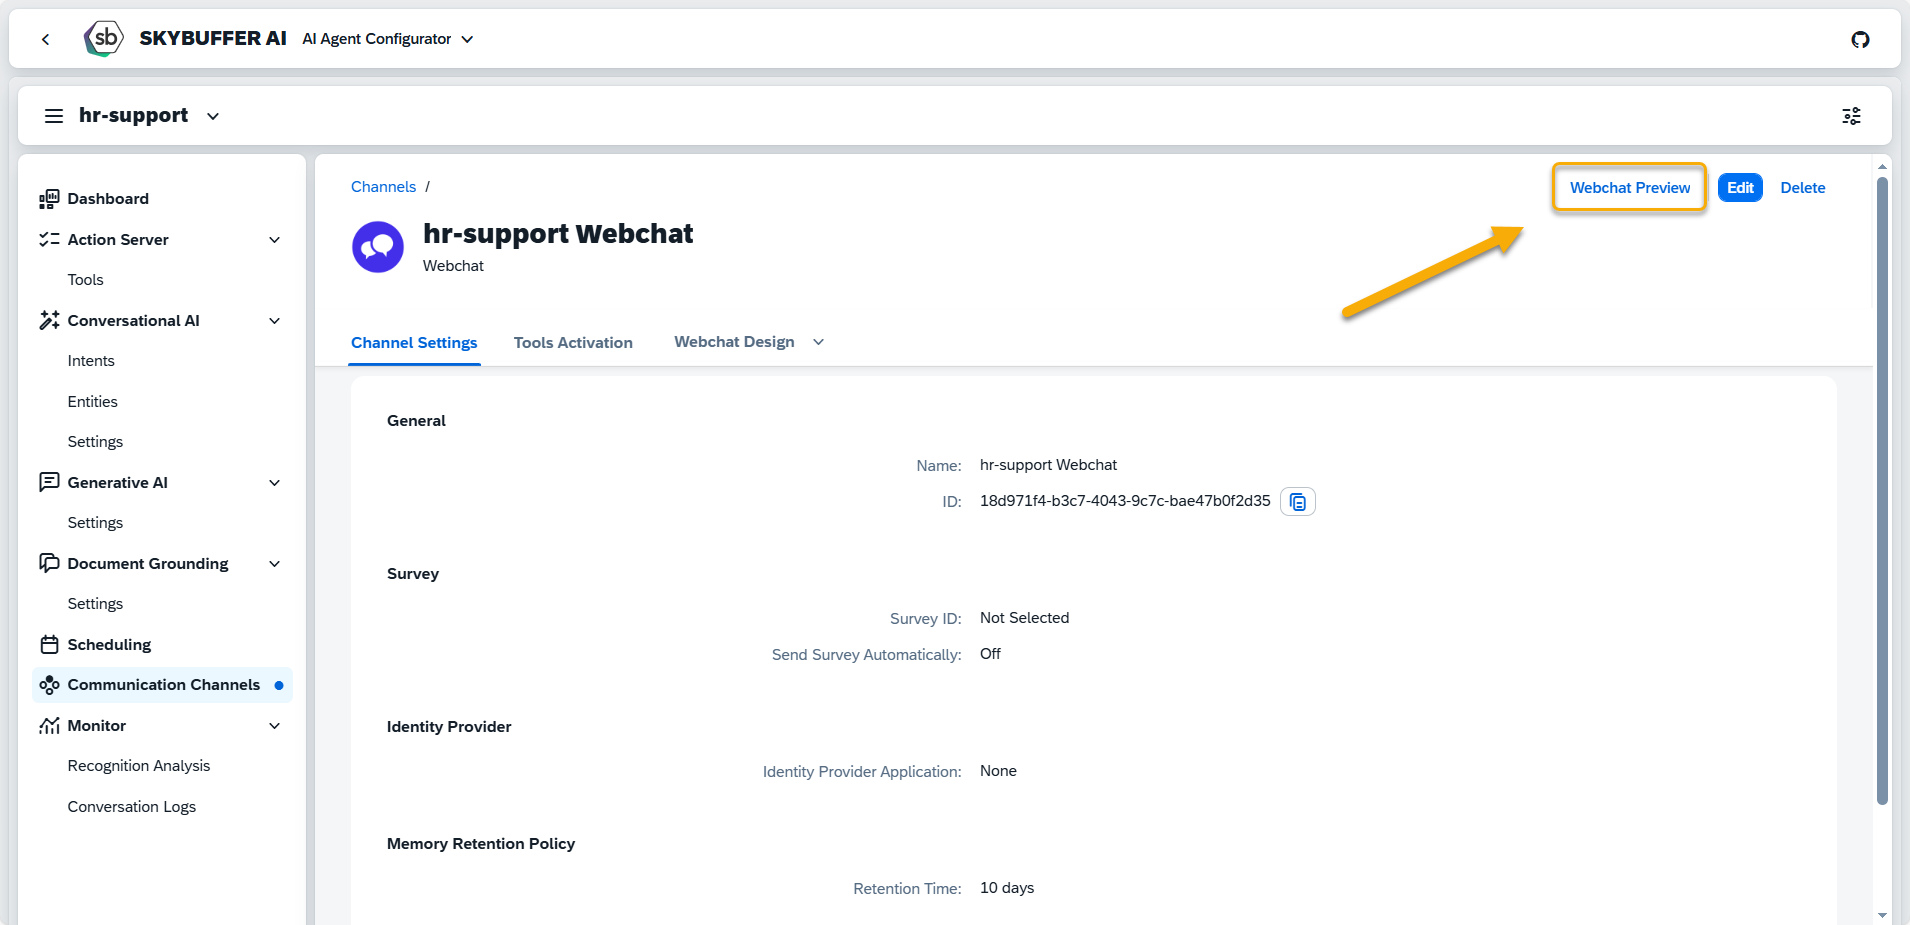Click the SkyBuffer logo icon

(104, 39)
